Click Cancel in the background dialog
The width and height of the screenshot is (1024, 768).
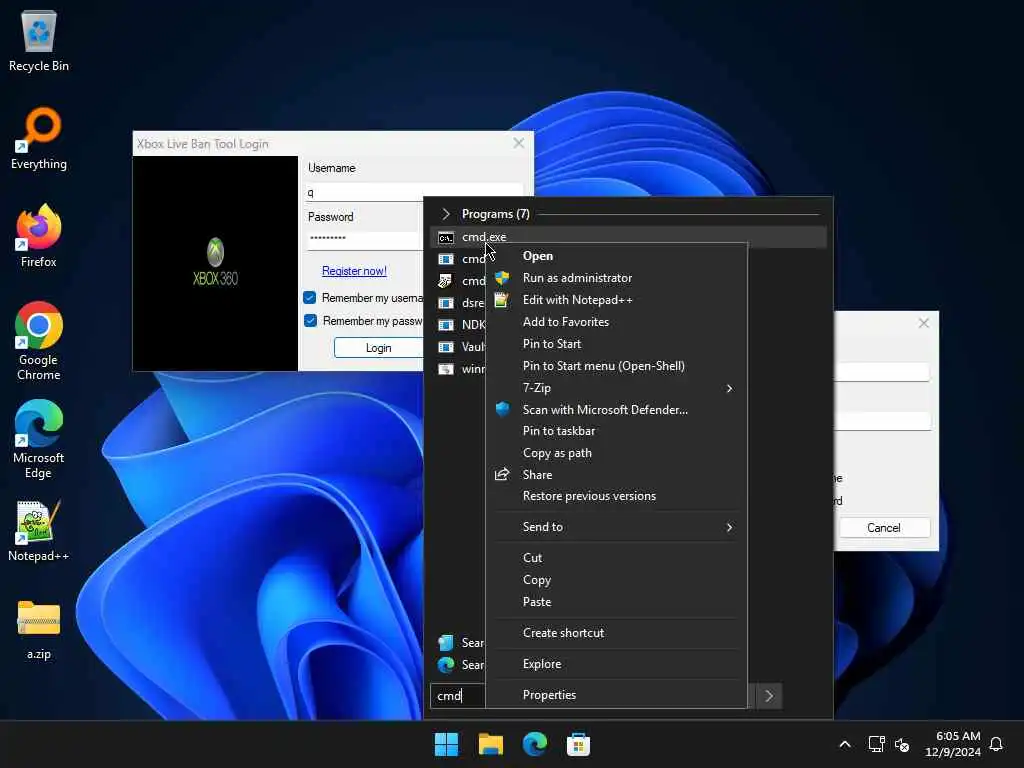[x=884, y=528]
